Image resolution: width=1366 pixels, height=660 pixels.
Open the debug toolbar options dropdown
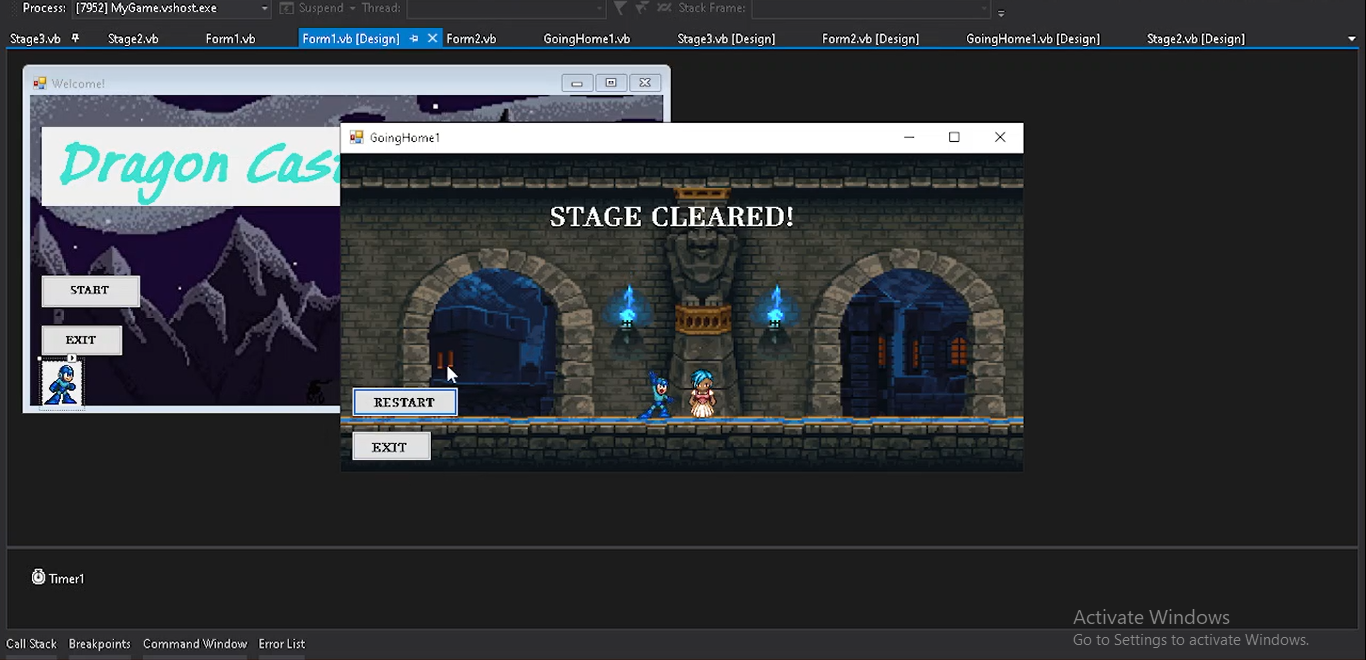pos(1001,13)
